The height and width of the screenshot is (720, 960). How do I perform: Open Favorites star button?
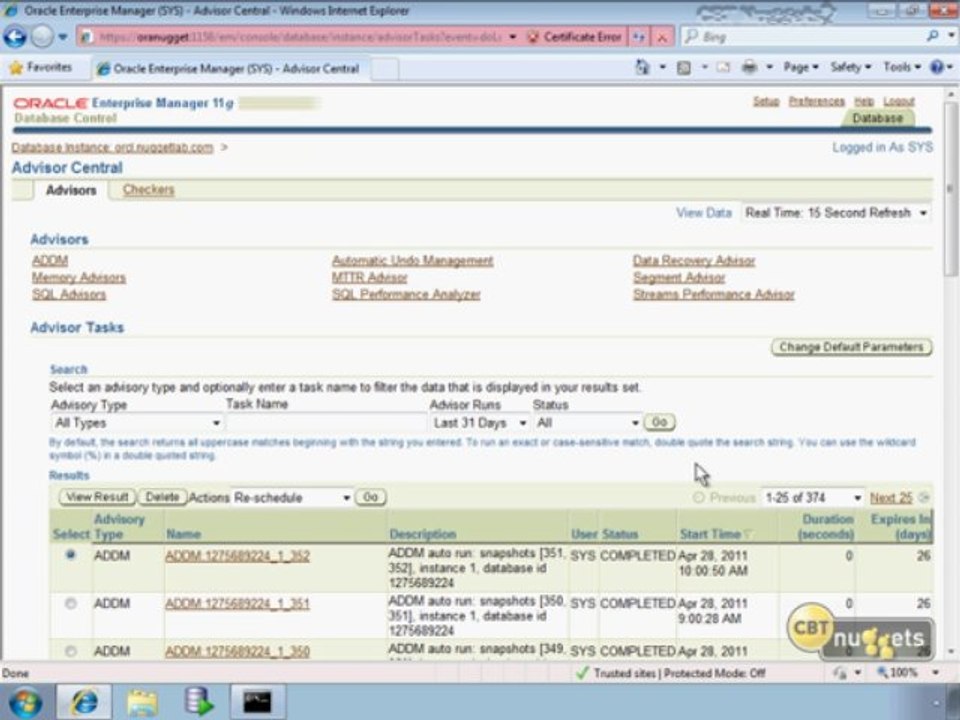coord(41,67)
